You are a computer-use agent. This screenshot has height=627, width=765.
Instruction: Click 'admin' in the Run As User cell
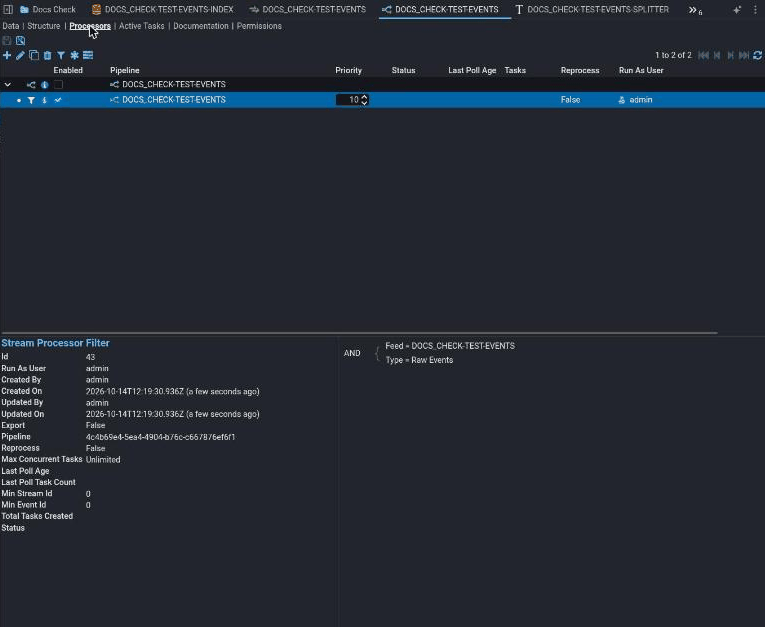(641, 100)
